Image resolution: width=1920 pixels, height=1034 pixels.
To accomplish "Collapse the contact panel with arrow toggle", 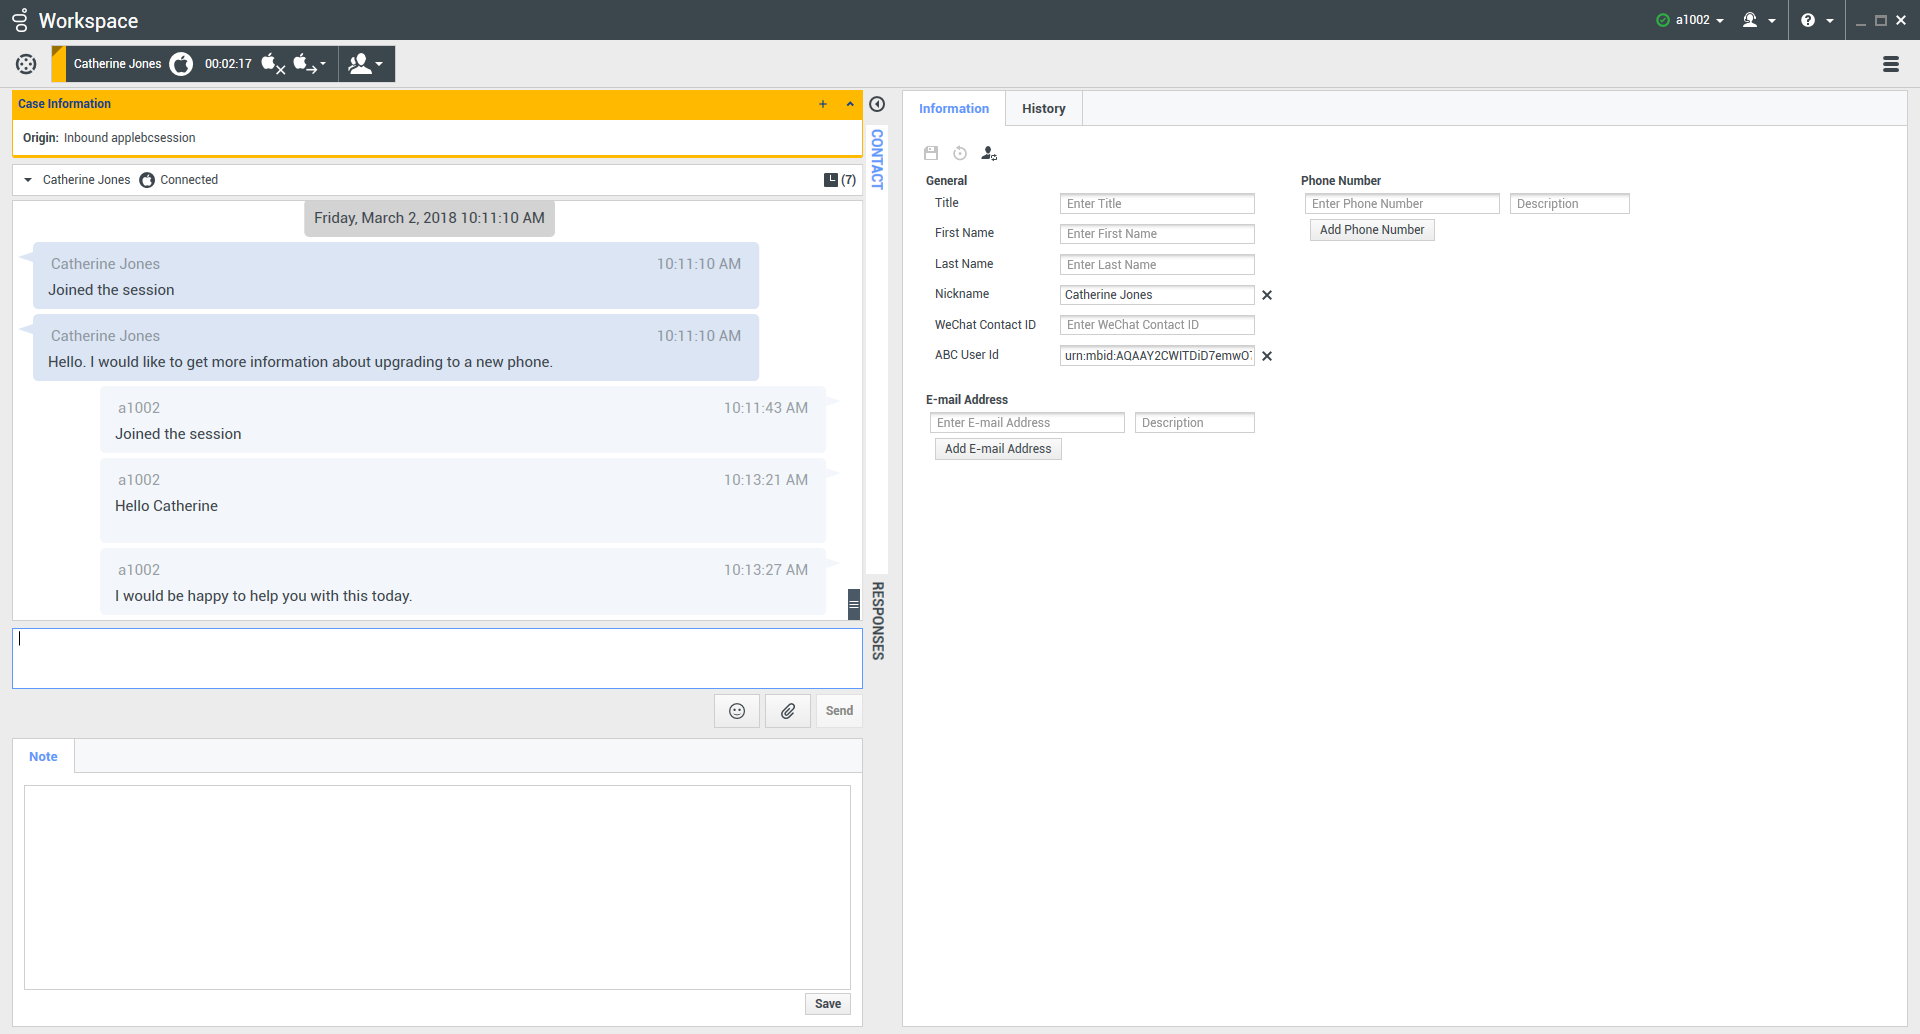I will pyautogui.click(x=877, y=104).
